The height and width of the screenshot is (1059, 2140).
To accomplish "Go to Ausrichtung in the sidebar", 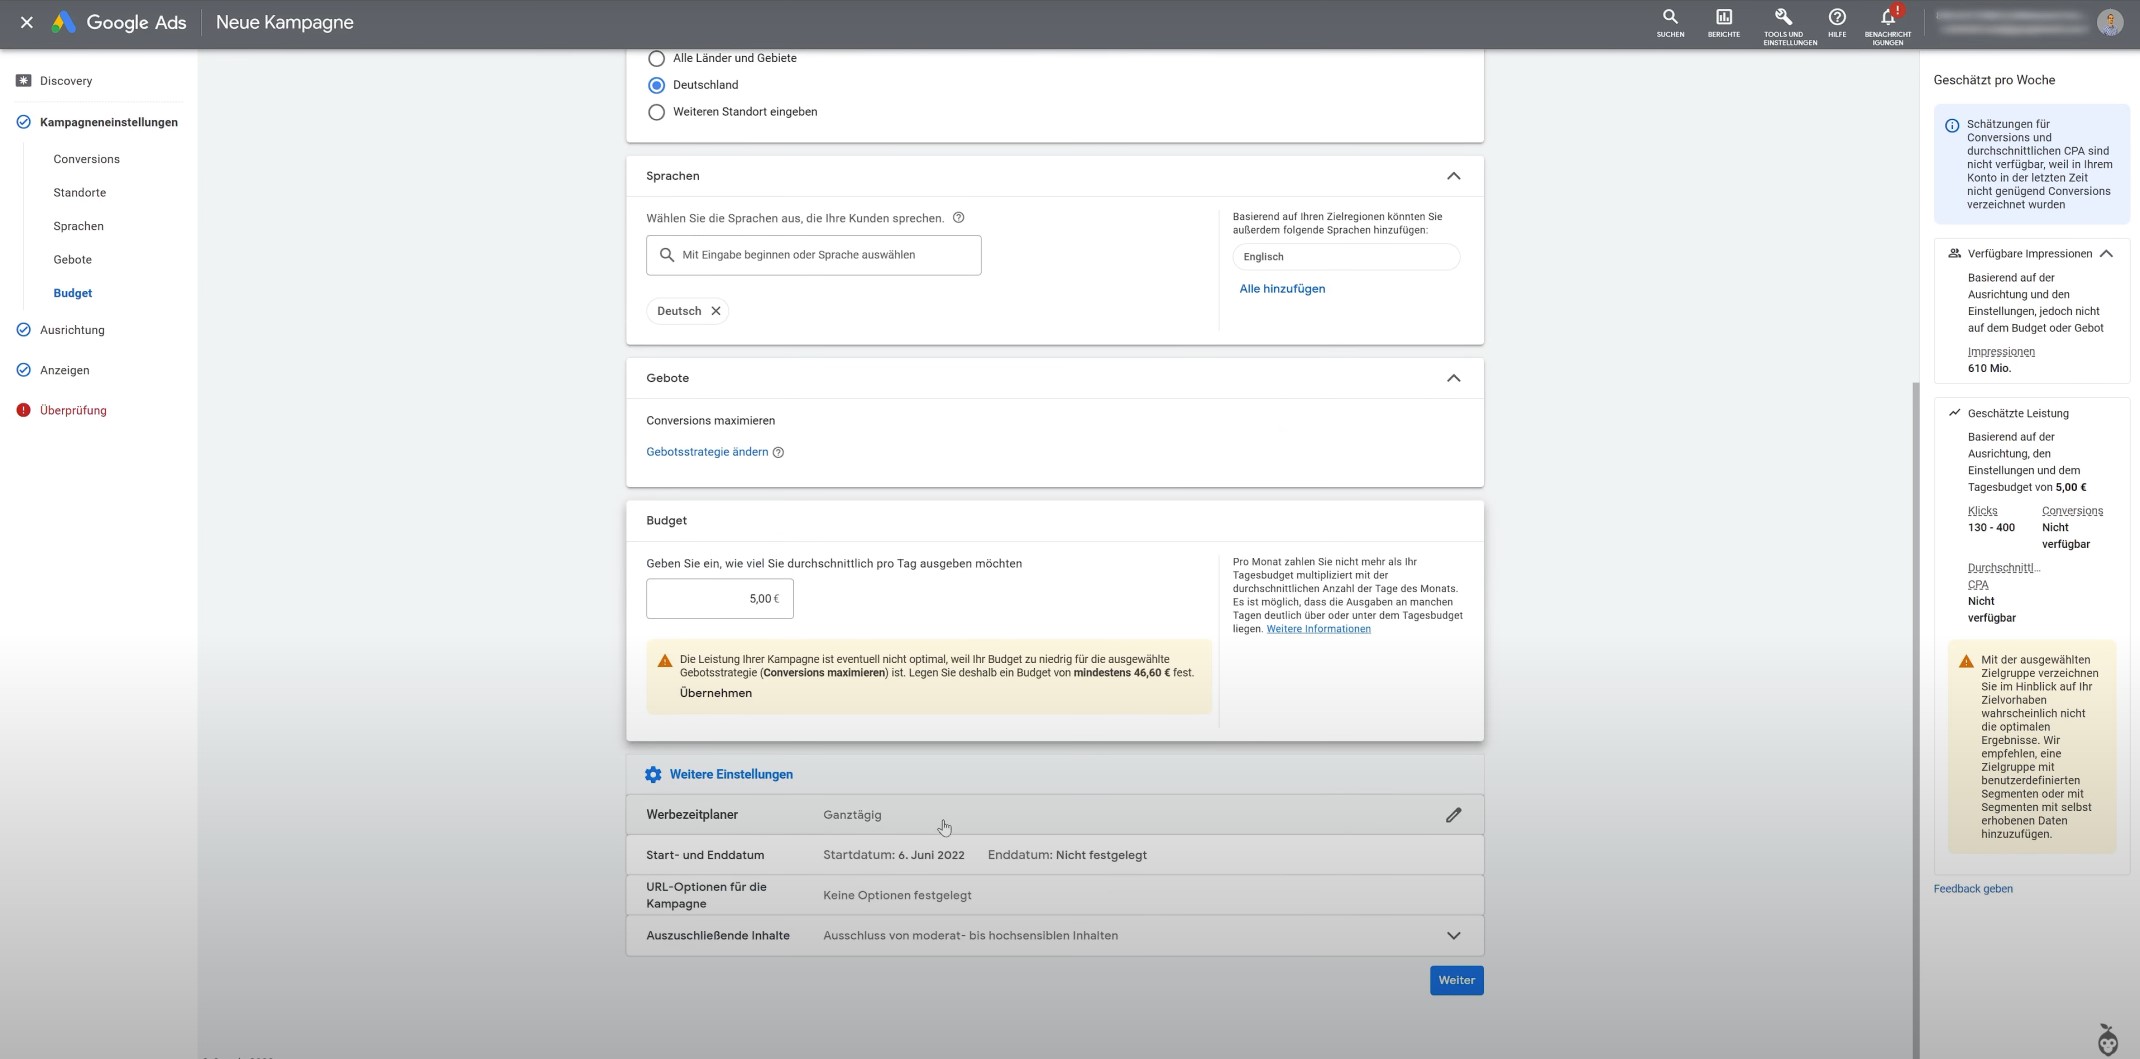I will 72,330.
